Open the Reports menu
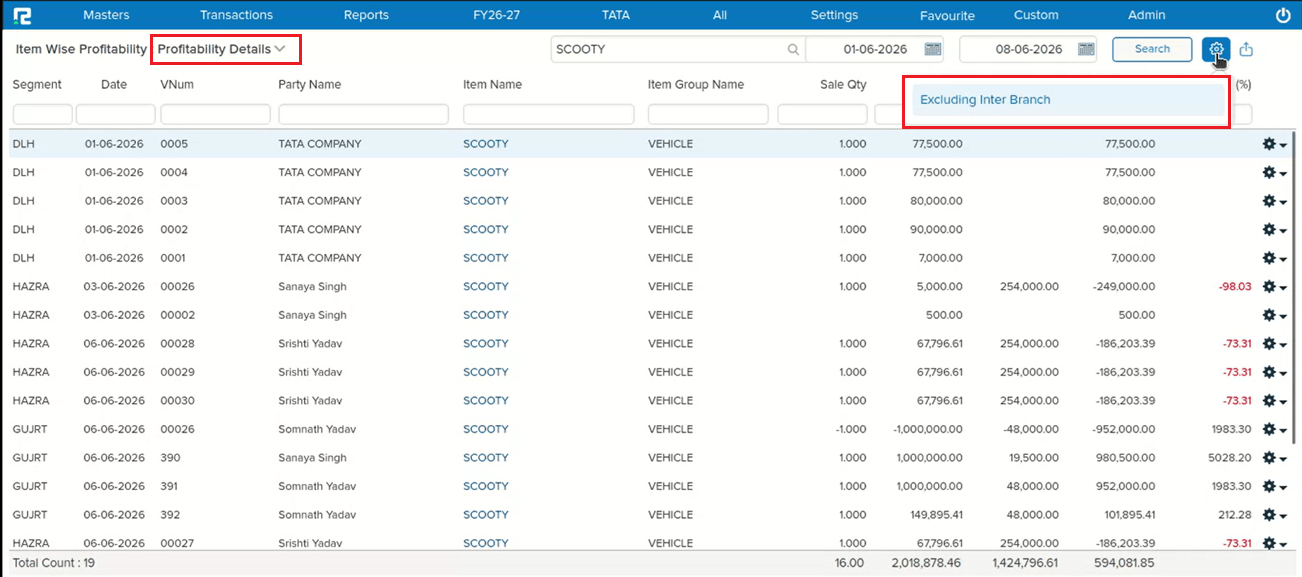The image size is (1302, 577). [366, 15]
